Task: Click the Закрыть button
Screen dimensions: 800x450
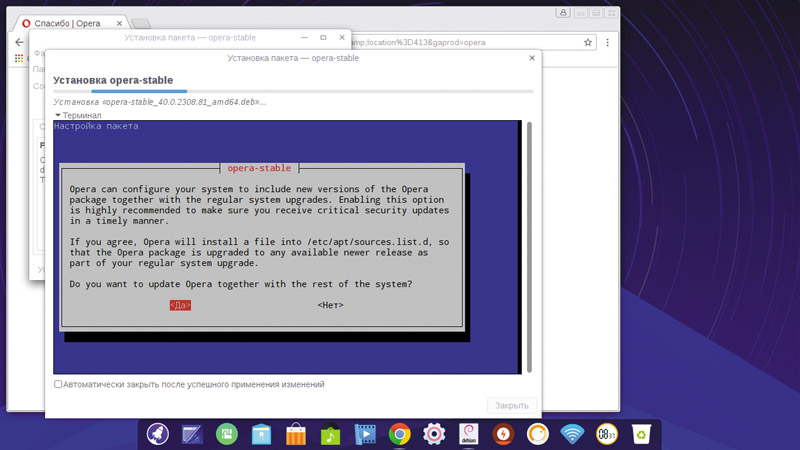Action: coord(512,406)
